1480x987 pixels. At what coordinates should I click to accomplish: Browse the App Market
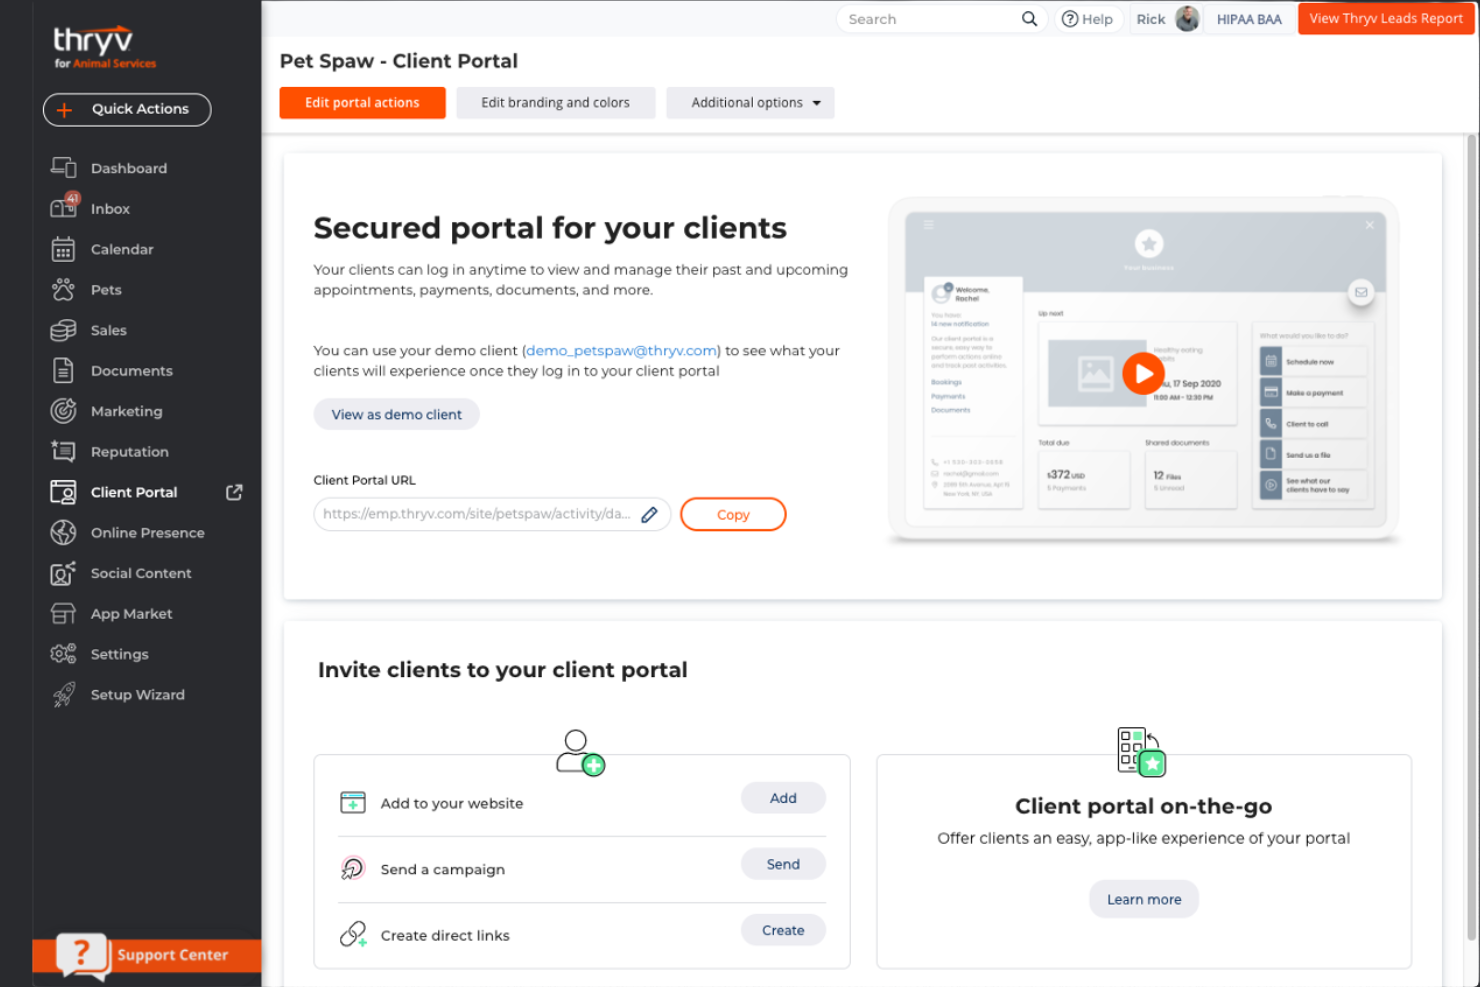click(x=131, y=613)
